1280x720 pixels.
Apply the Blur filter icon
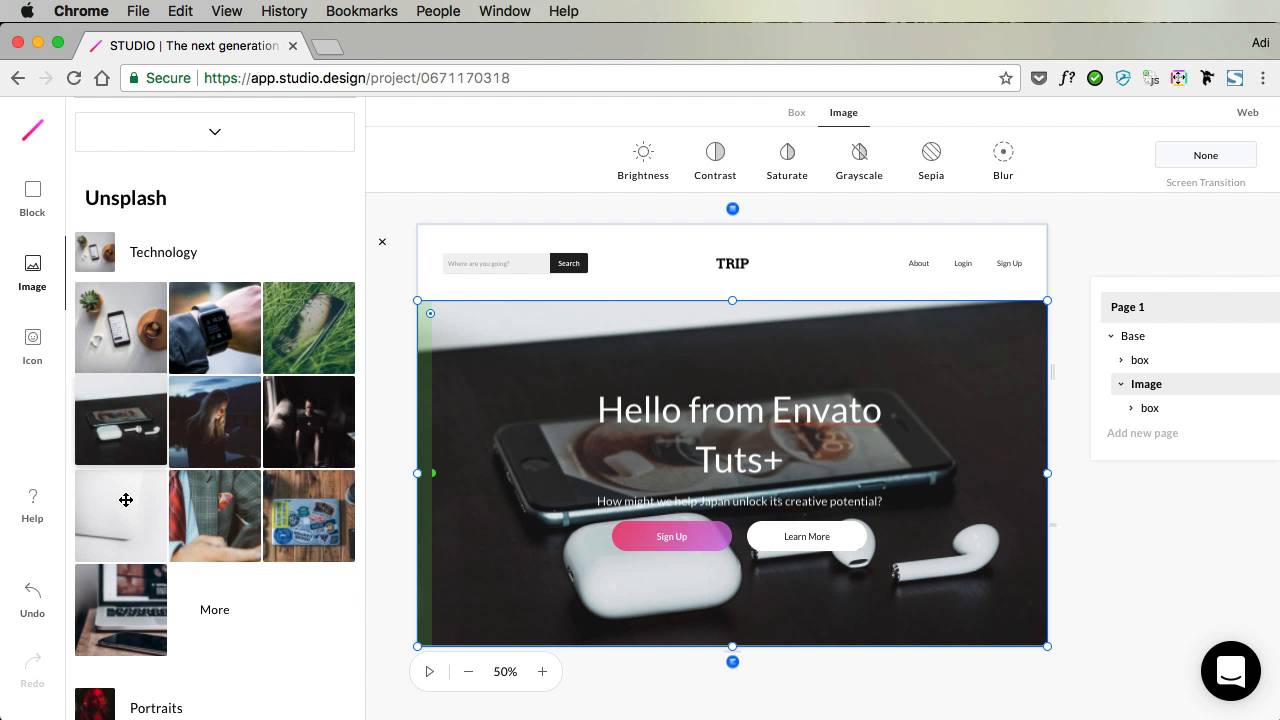click(x=1003, y=152)
